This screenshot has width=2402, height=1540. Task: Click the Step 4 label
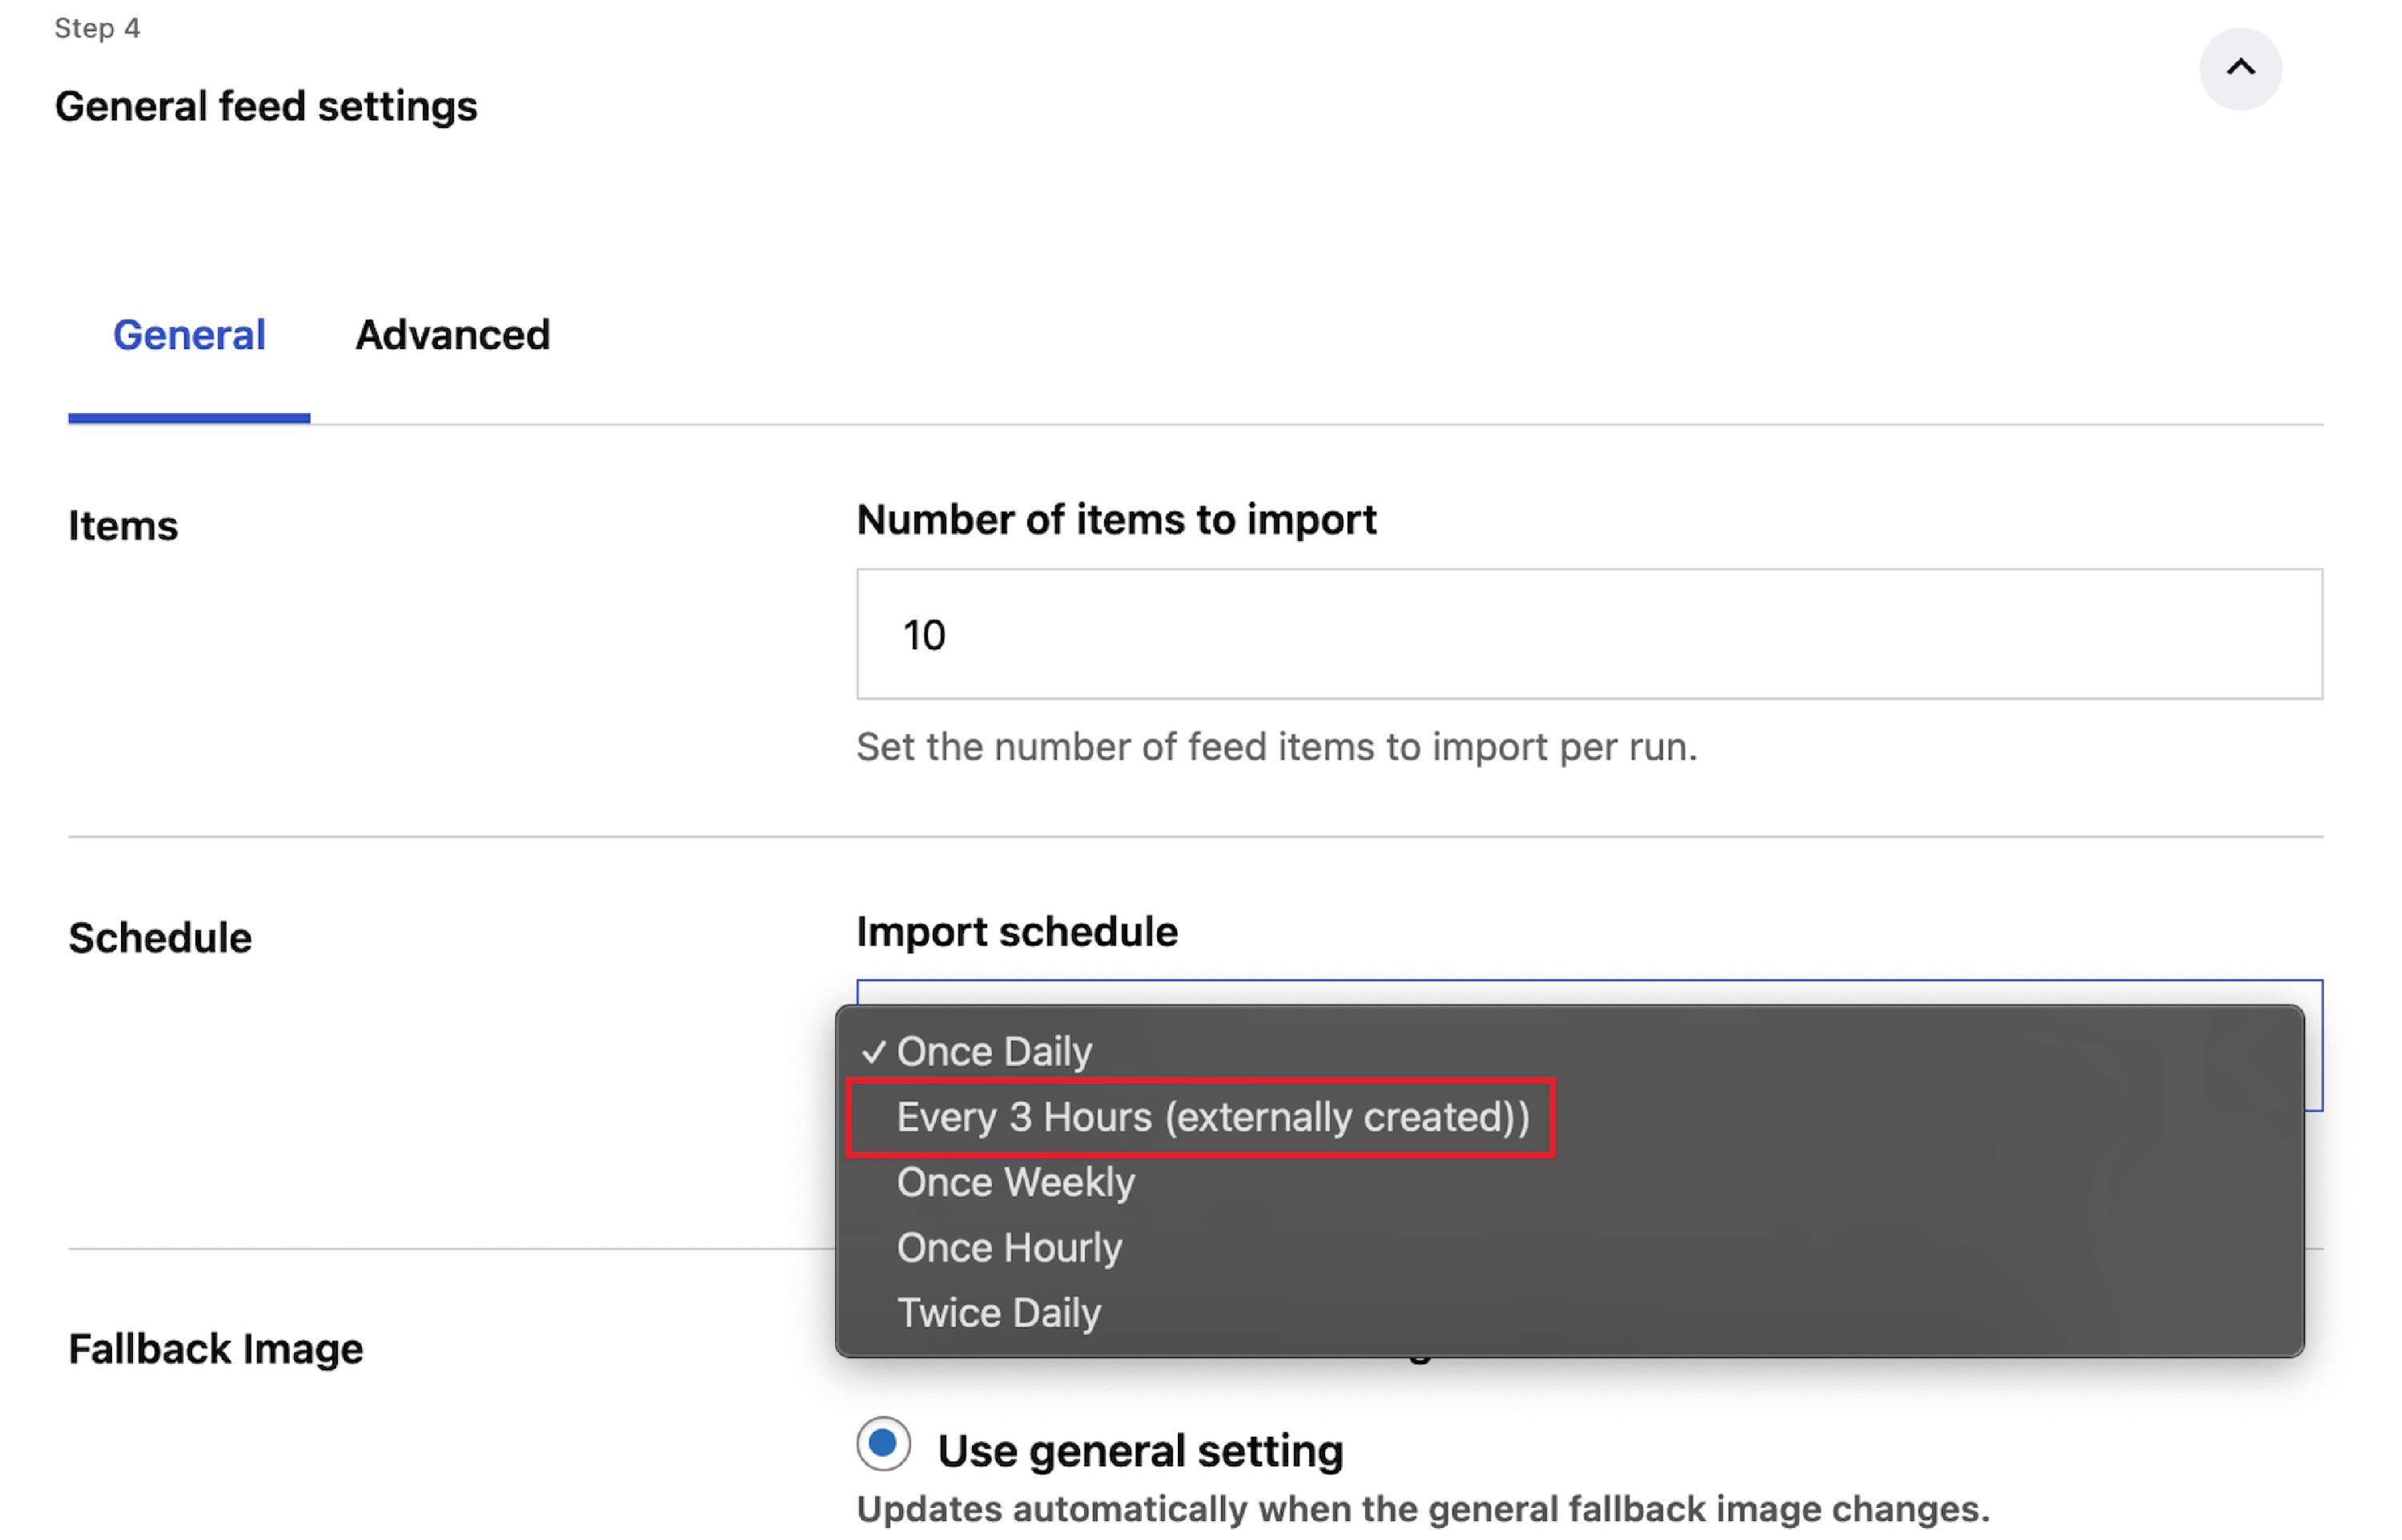pyautogui.click(x=97, y=28)
